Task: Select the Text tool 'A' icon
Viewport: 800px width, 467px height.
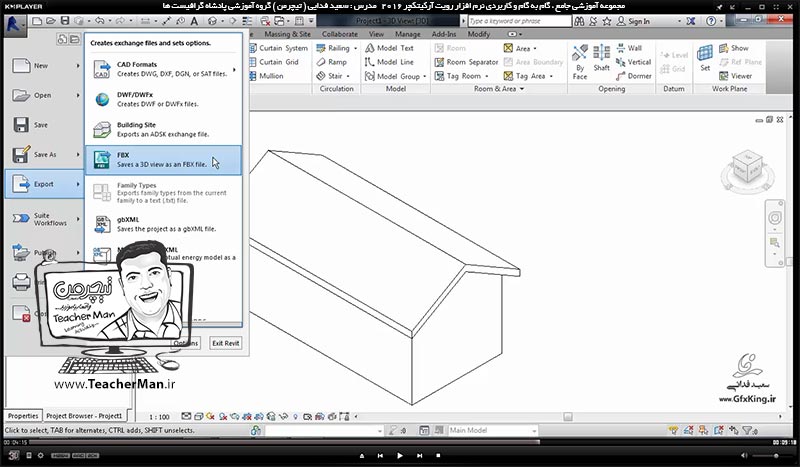Action: (x=194, y=21)
